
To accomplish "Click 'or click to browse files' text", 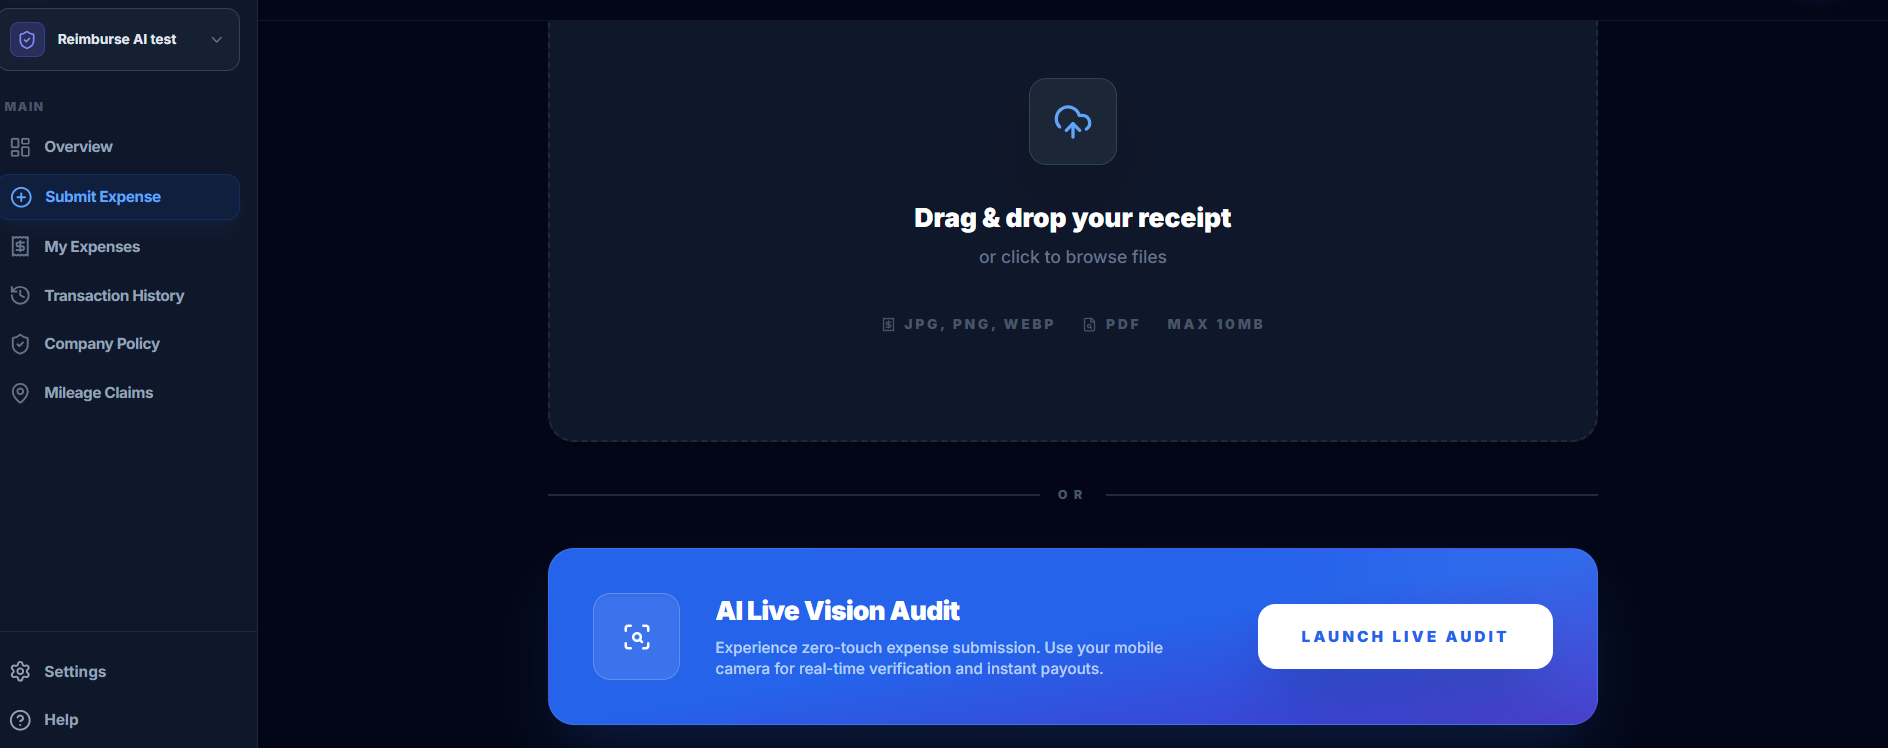I will pyautogui.click(x=1072, y=257).
